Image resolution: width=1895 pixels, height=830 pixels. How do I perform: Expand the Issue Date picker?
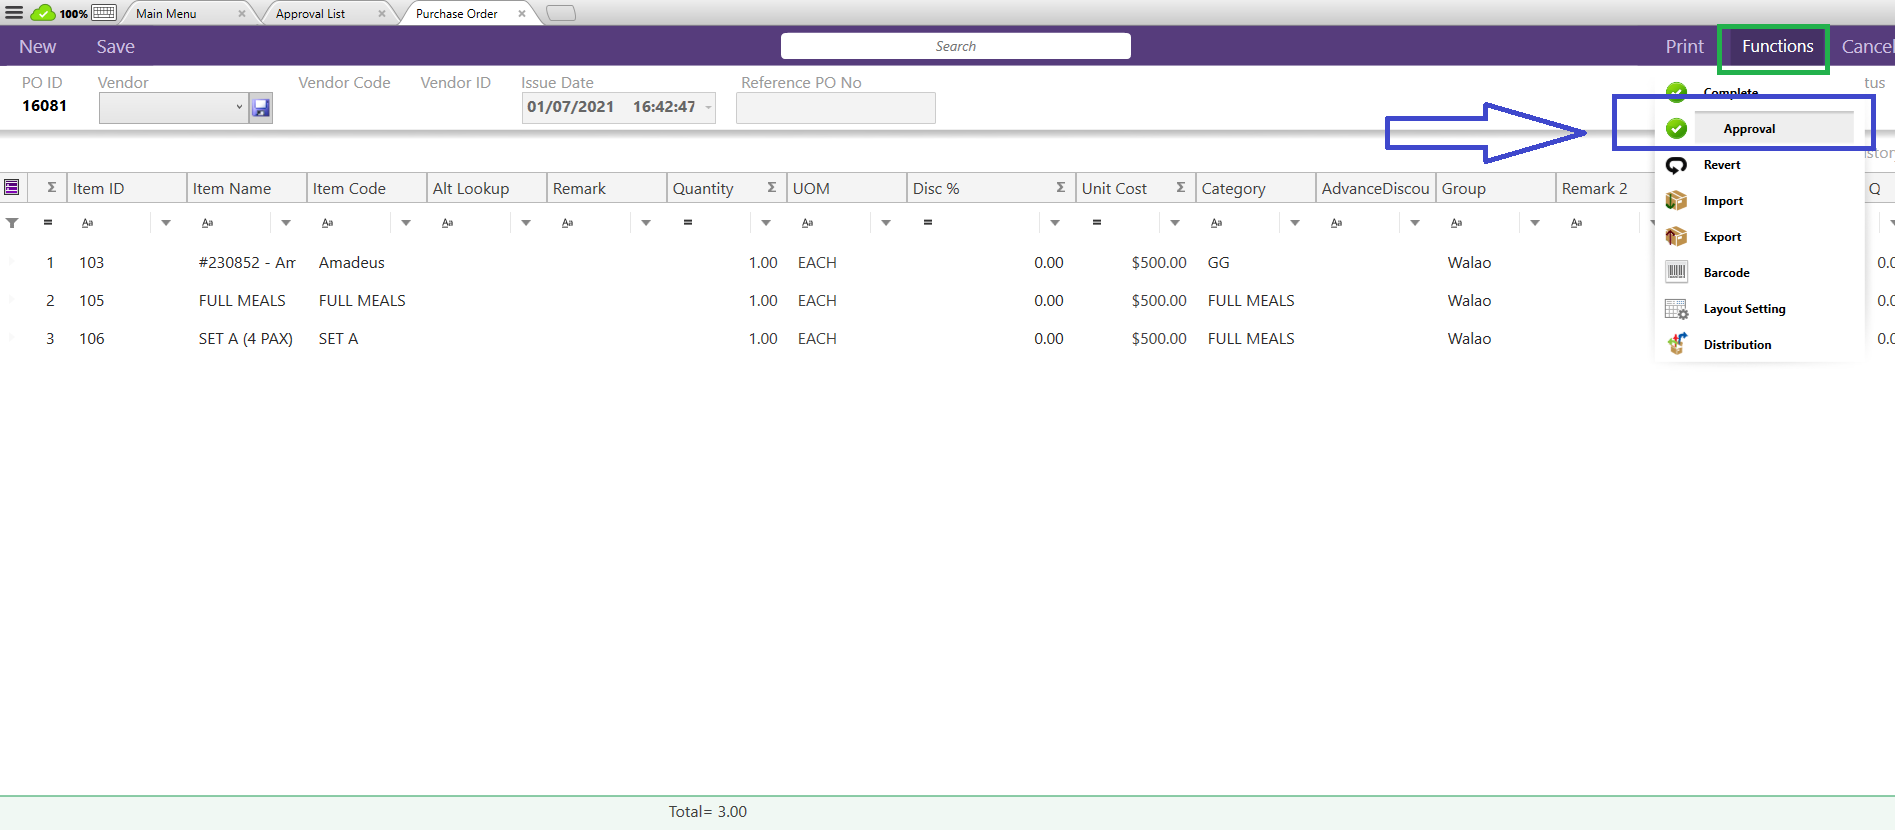pyautogui.click(x=708, y=107)
